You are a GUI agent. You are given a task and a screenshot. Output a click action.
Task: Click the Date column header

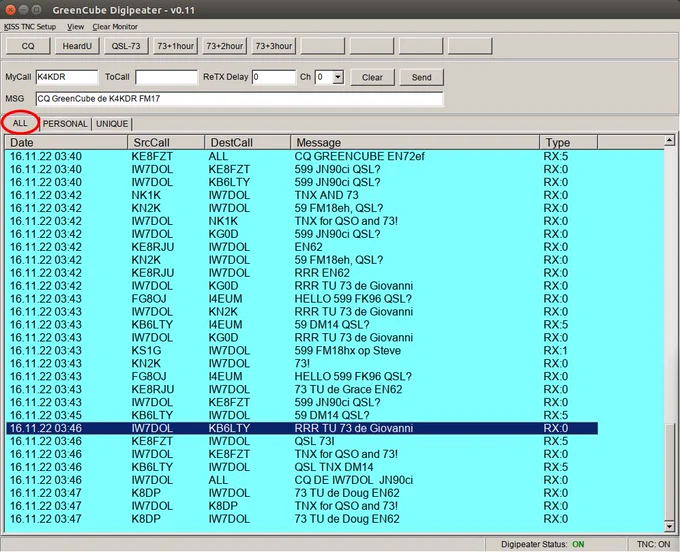point(66,142)
